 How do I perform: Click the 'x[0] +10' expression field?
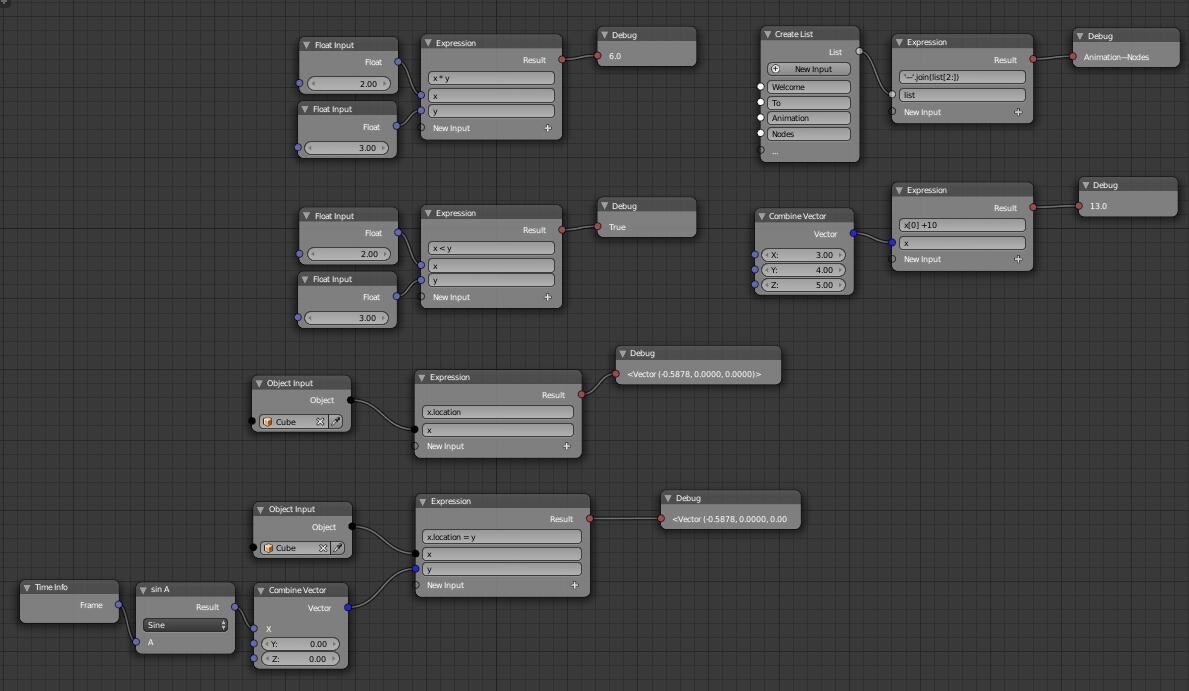(x=962, y=225)
